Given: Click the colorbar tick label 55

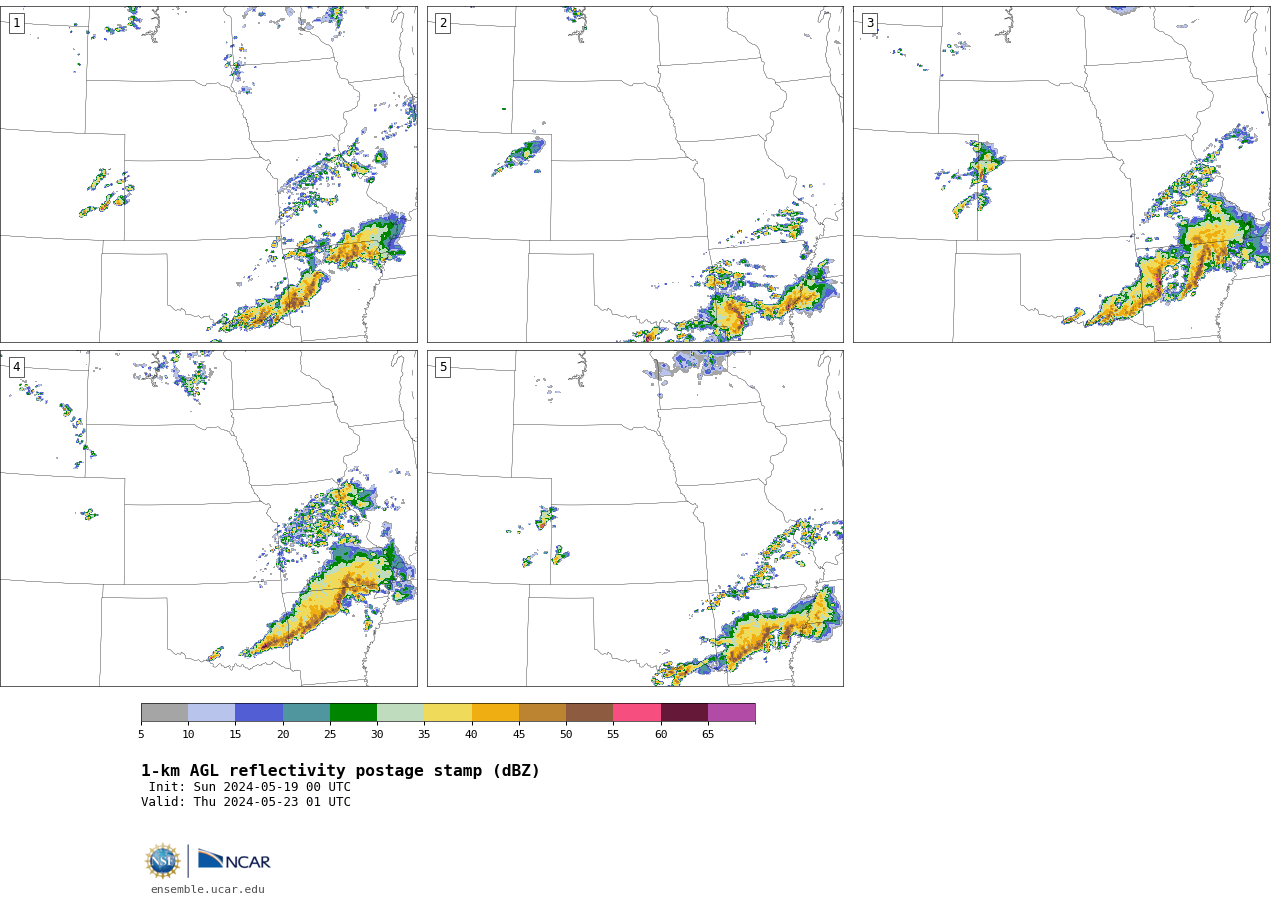Looking at the screenshot, I should pyautogui.click(x=613, y=735).
